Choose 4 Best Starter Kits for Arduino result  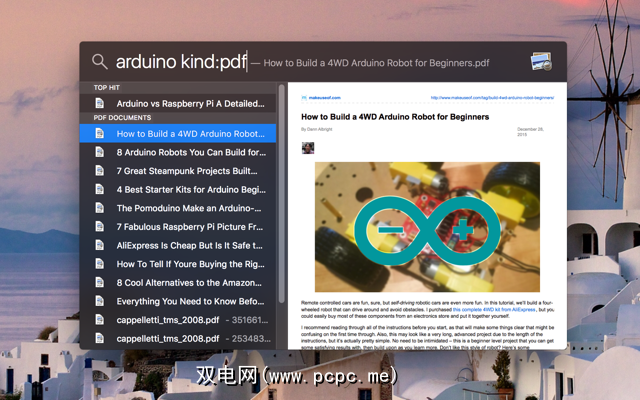178,189
